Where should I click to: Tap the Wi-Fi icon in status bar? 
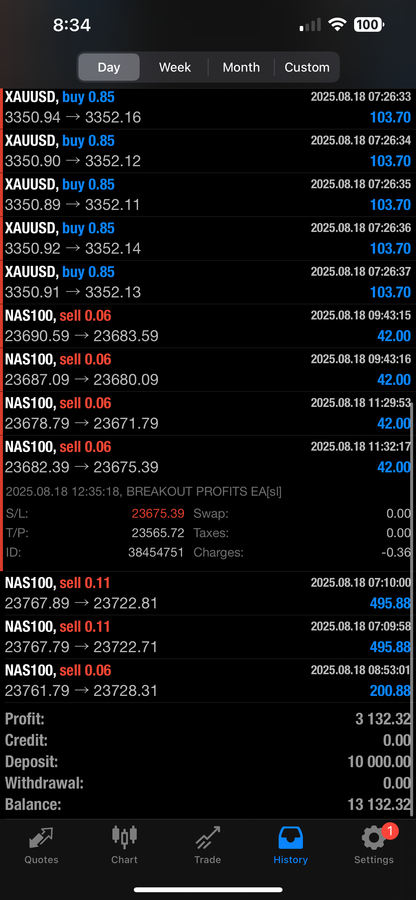pos(337,25)
